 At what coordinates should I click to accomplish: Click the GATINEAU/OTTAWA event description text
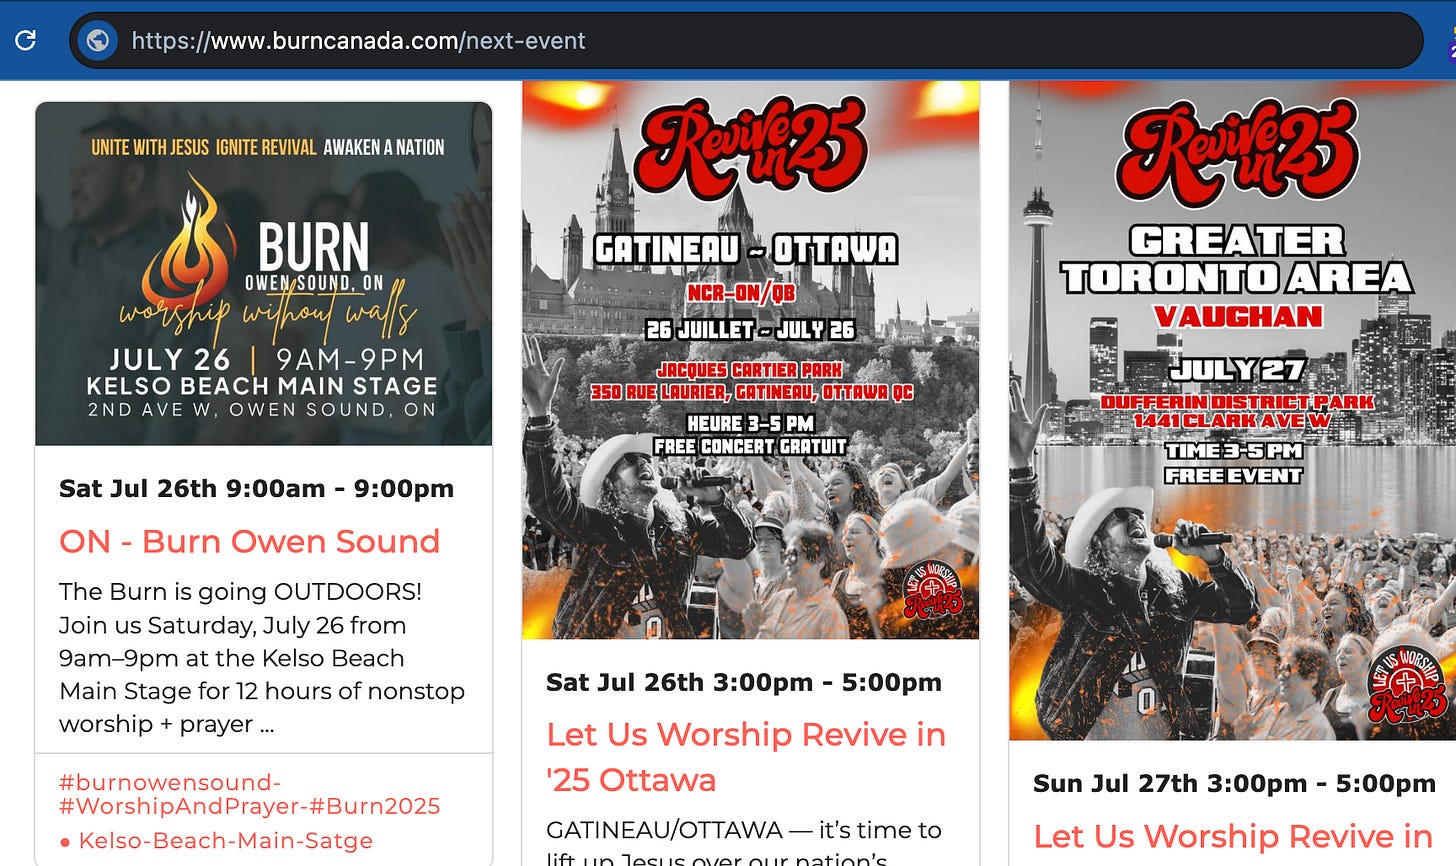point(744,843)
